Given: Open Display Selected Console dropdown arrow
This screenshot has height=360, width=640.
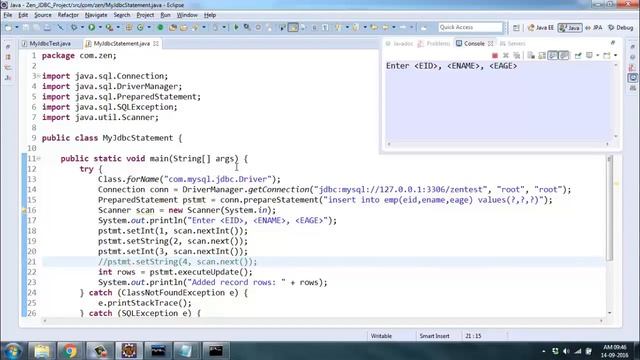Looking at the screenshot, I should pos(598,56).
